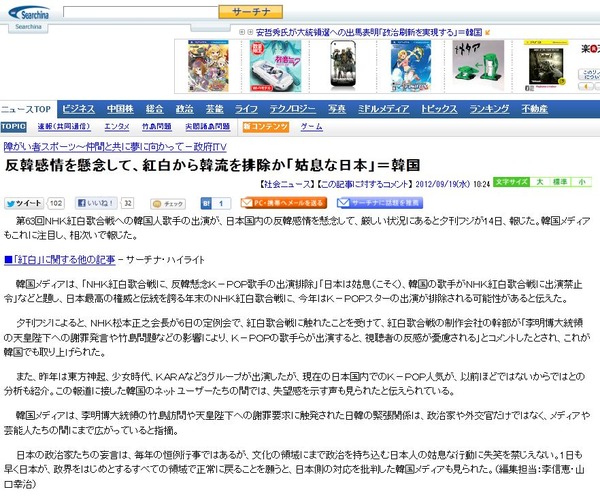Image resolution: width=600 pixels, height=496 pixels.
Task: Open the 尖閣諸島問題 topic link
Action: click(208, 127)
